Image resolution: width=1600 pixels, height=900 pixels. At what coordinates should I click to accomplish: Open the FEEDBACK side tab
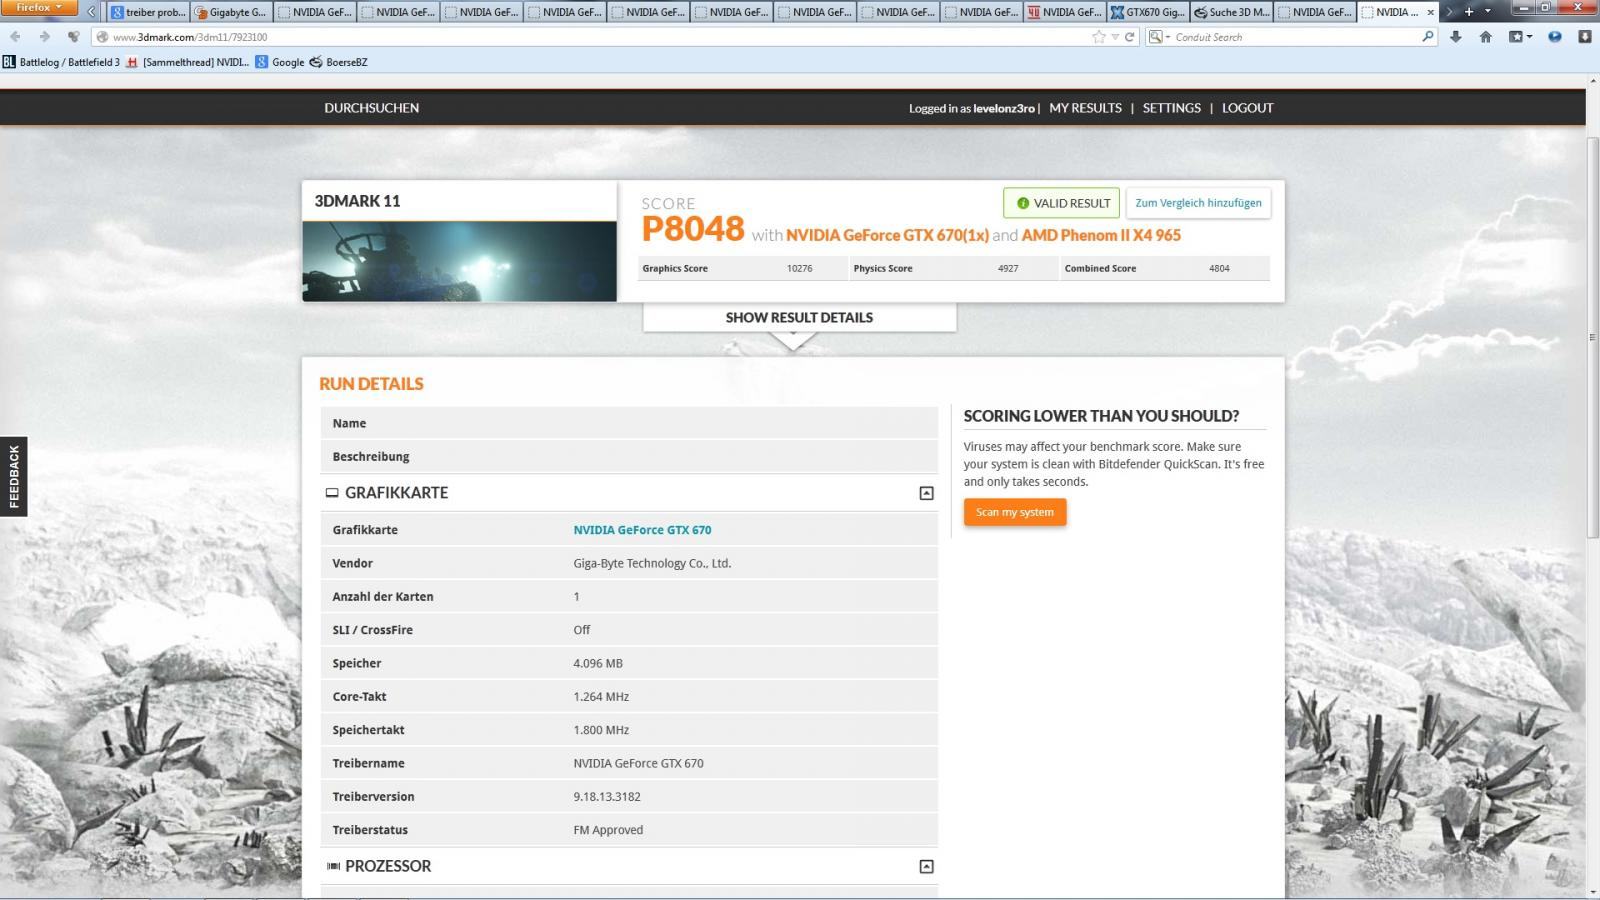(x=14, y=477)
